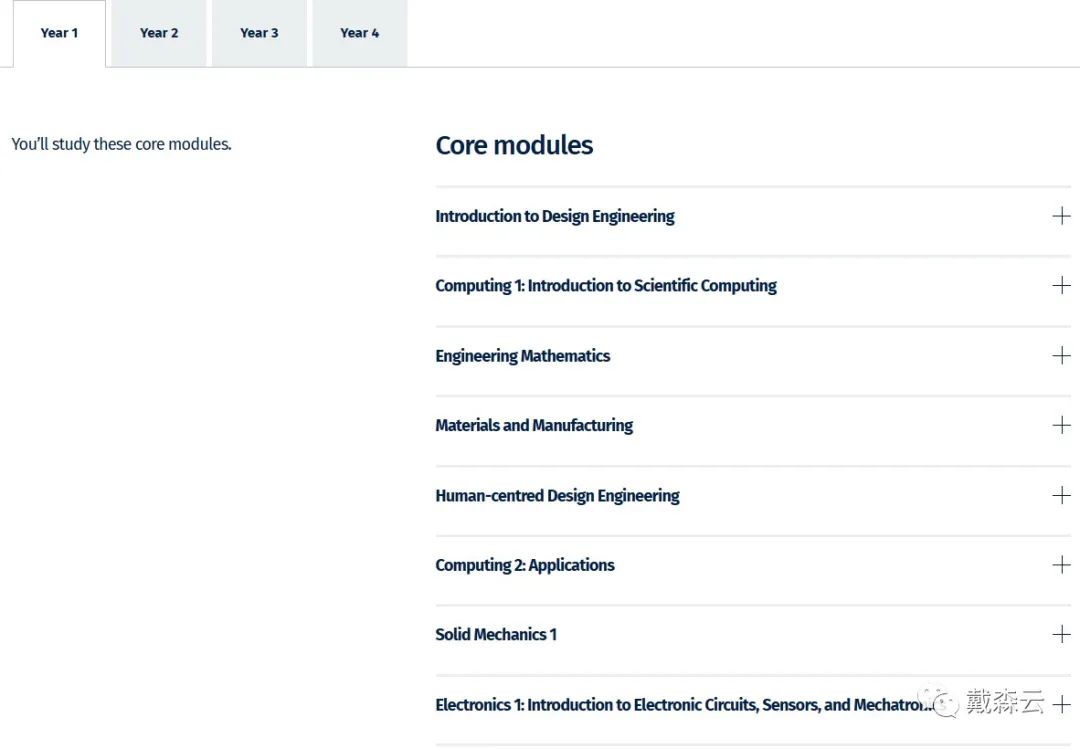Click the Core modules heading
1080x749 pixels.
(514, 145)
